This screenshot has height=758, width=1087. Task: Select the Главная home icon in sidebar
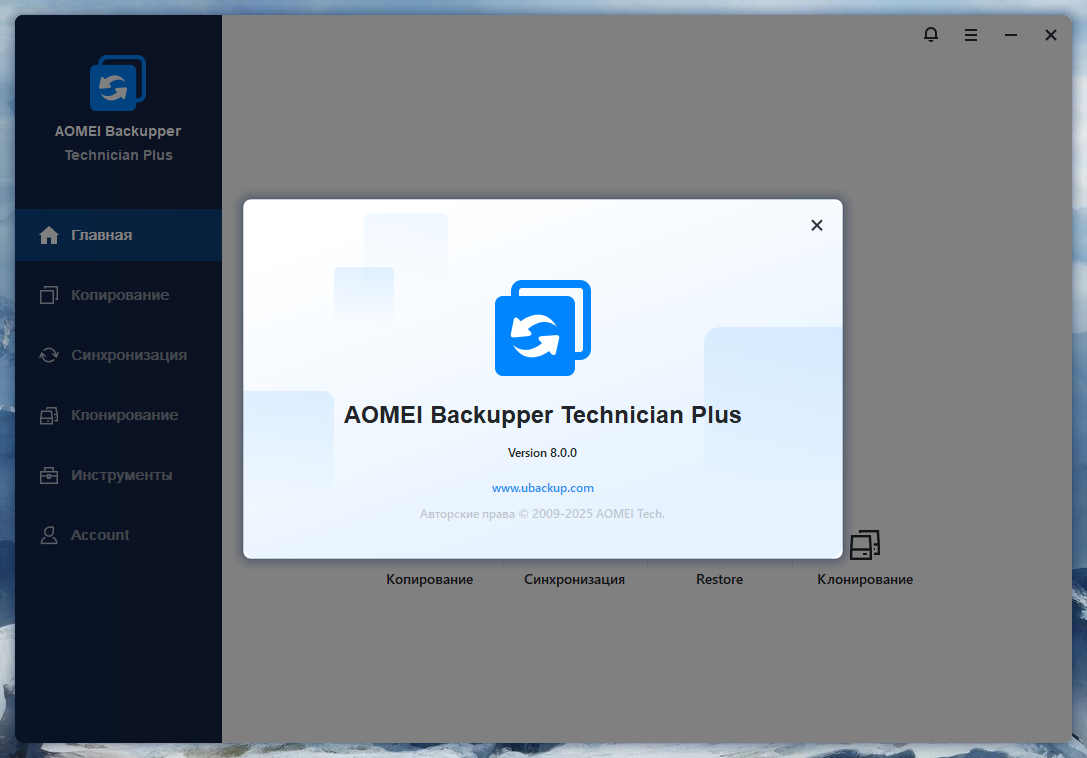pos(49,235)
